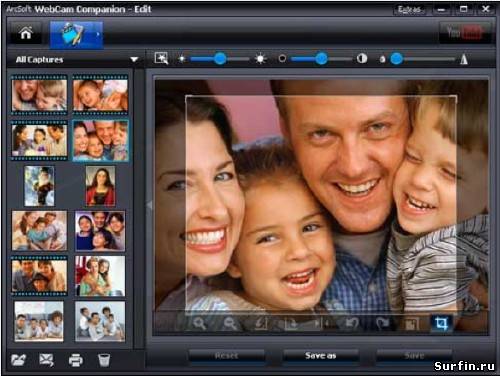
Task: Open the YouTube upload button
Action: [x=464, y=33]
